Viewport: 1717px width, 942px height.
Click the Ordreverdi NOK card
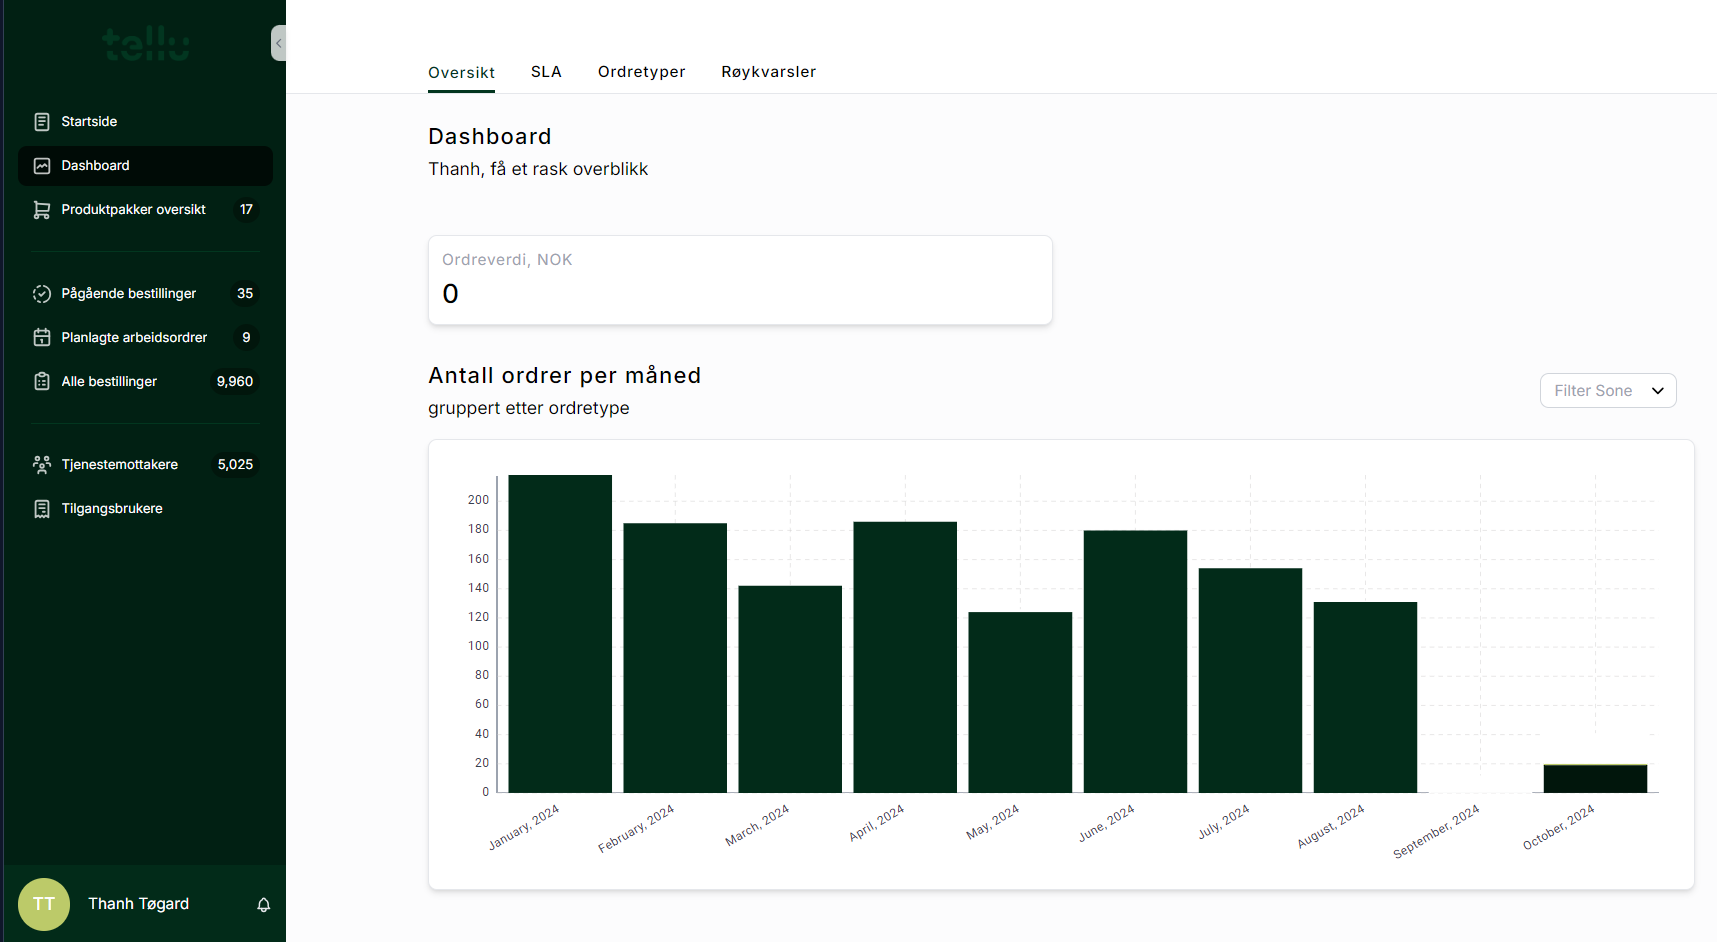click(x=740, y=280)
